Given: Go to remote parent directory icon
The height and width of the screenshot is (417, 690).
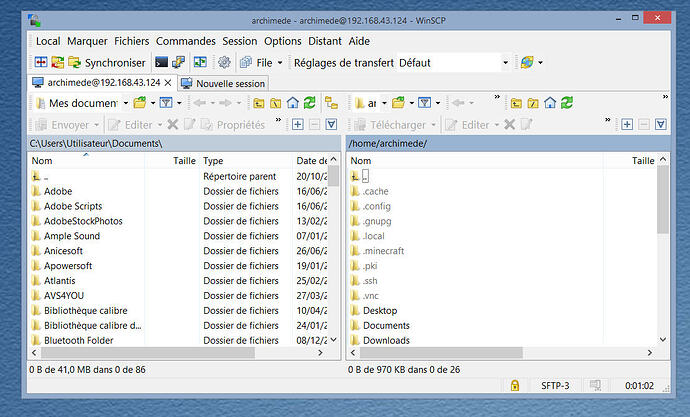Looking at the screenshot, I should tap(516, 103).
